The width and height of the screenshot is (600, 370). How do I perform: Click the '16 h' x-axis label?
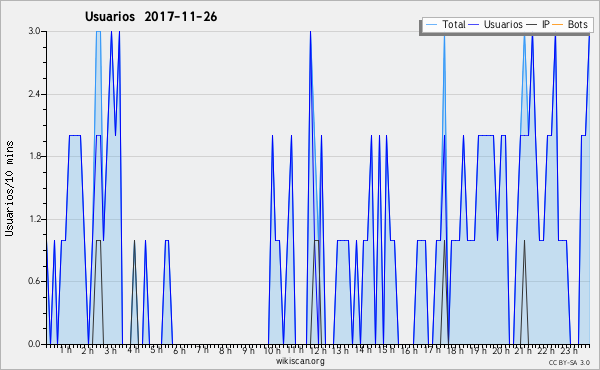point(409,351)
